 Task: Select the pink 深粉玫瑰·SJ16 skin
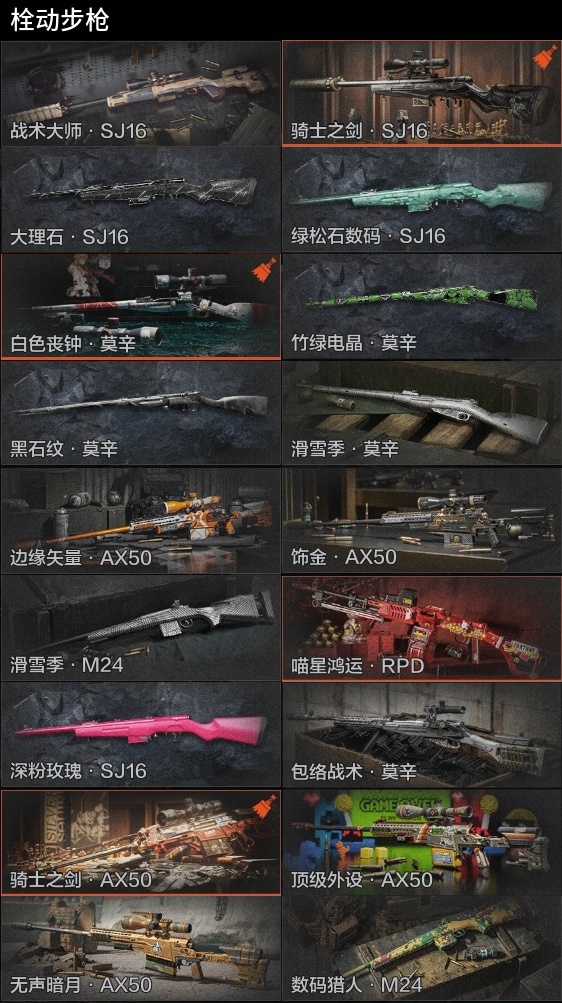pos(141,734)
